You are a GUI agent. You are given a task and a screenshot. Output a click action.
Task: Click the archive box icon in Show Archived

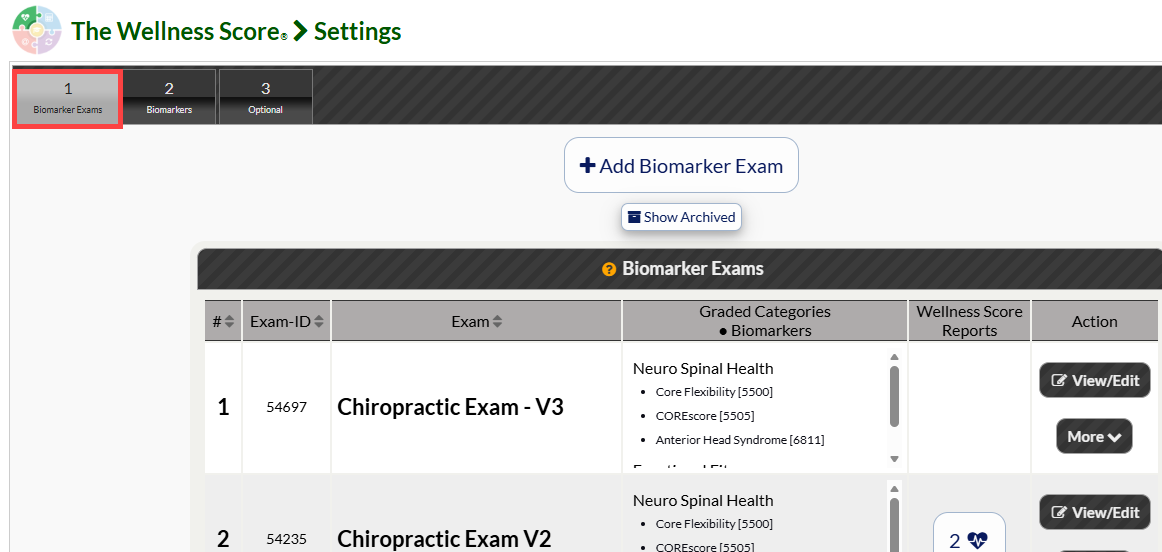pyautogui.click(x=634, y=217)
